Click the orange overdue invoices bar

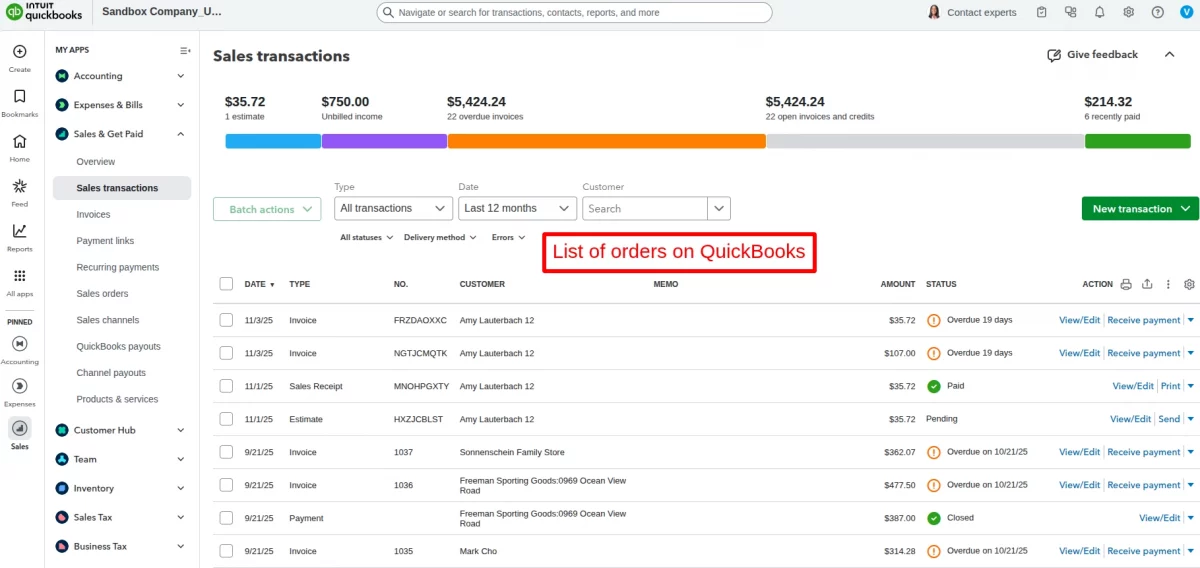[x=607, y=141]
